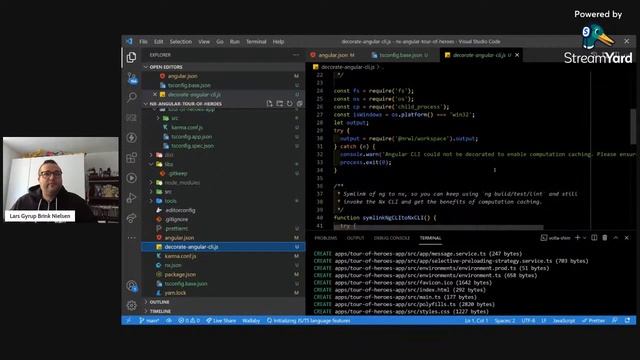Open Source Control view with blue badge
This screenshot has height=360, width=640.
(132, 78)
